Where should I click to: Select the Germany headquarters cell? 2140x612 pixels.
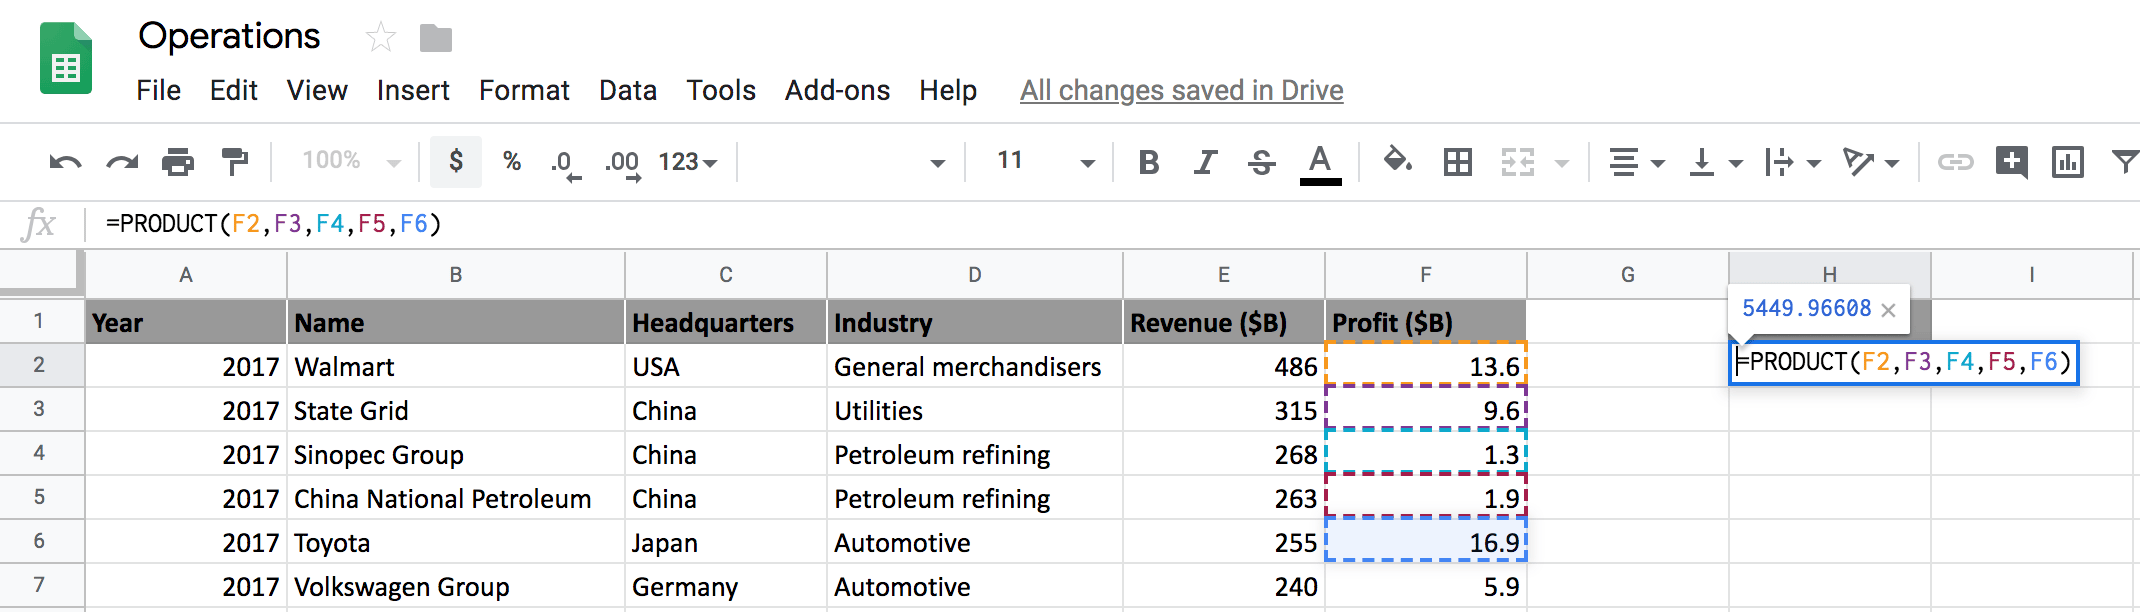(726, 586)
